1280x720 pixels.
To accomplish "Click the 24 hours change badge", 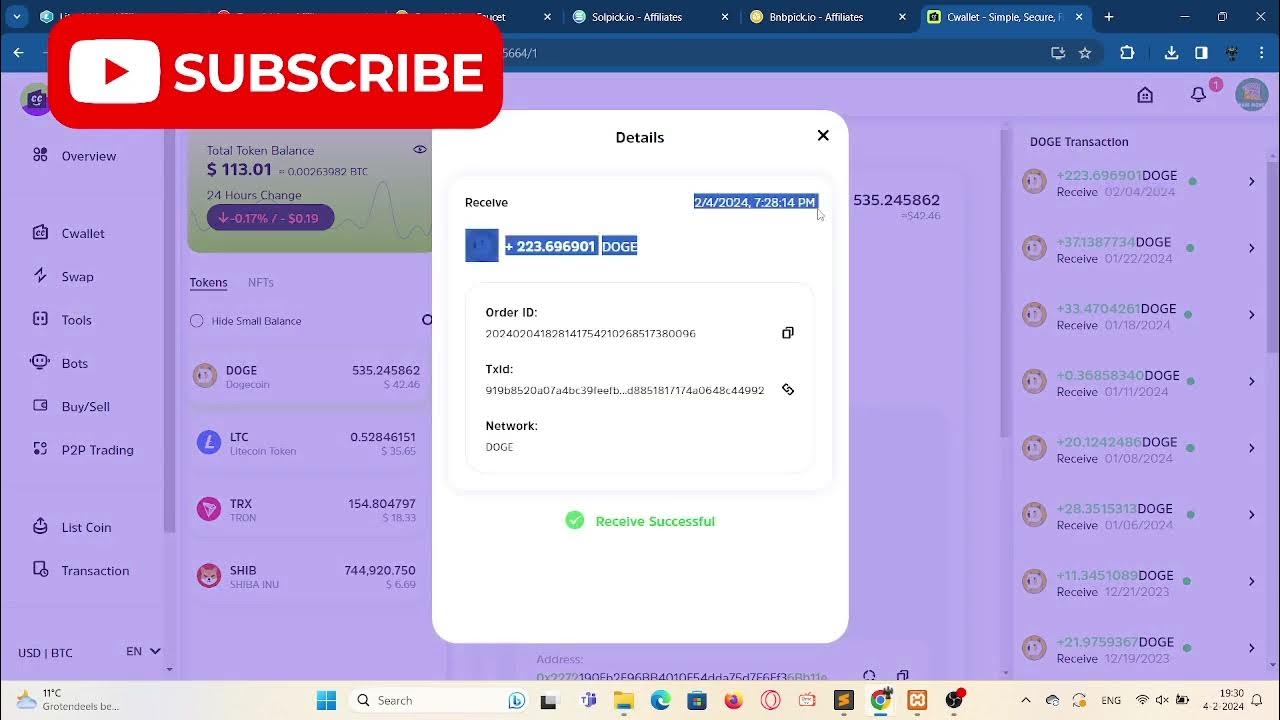I will click(x=270, y=218).
